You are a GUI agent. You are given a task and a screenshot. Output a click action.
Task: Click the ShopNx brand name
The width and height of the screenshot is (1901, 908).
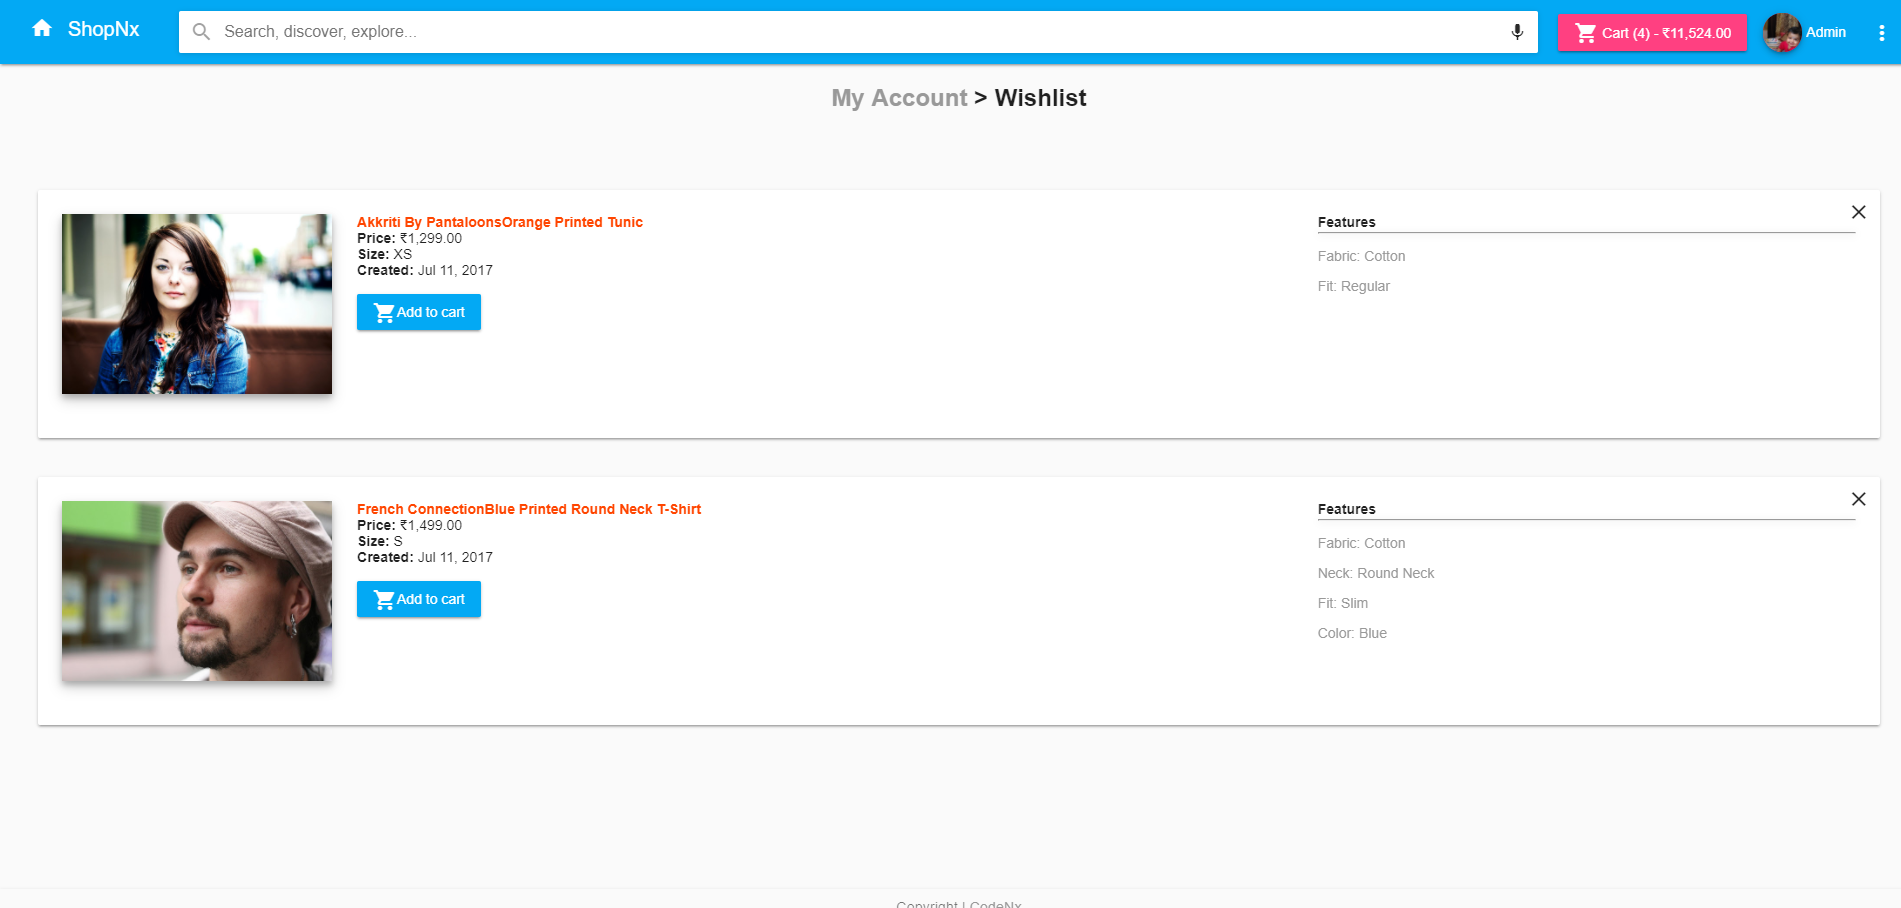pyautogui.click(x=103, y=29)
